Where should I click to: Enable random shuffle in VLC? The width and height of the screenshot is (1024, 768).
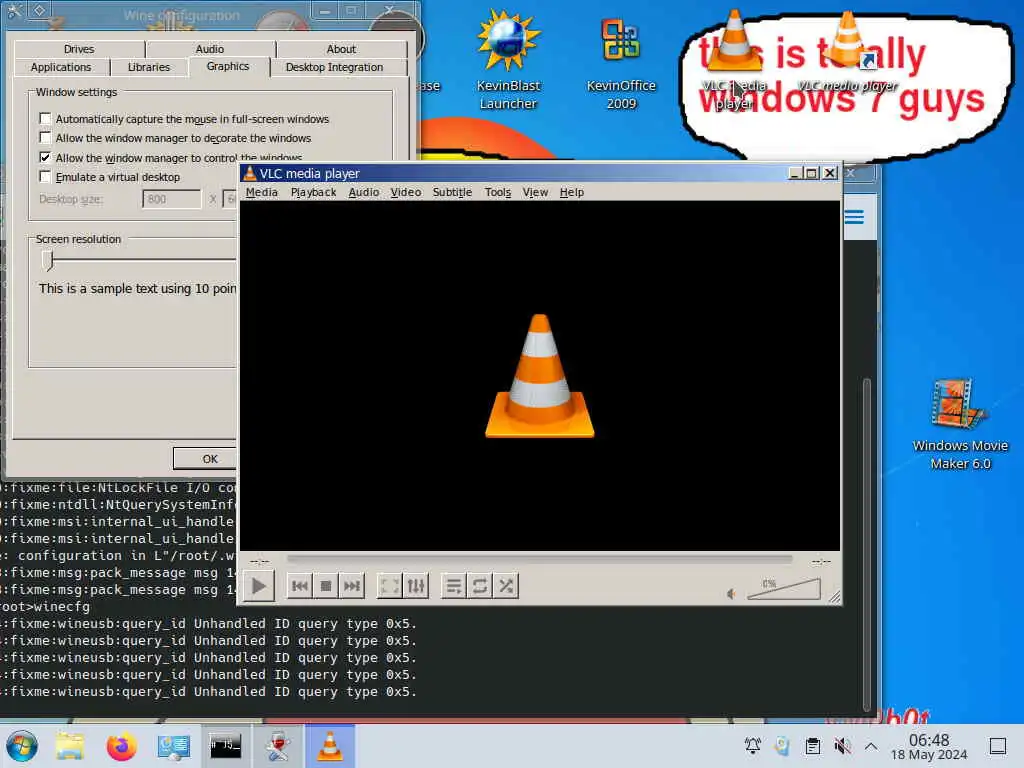point(506,586)
